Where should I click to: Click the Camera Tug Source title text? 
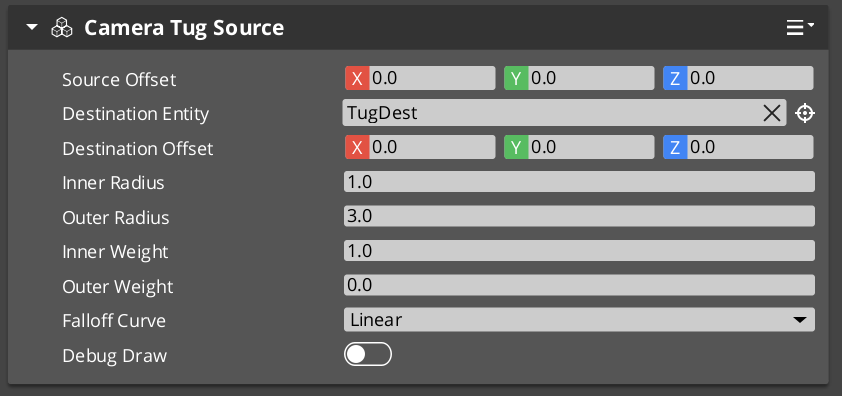[184, 28]
